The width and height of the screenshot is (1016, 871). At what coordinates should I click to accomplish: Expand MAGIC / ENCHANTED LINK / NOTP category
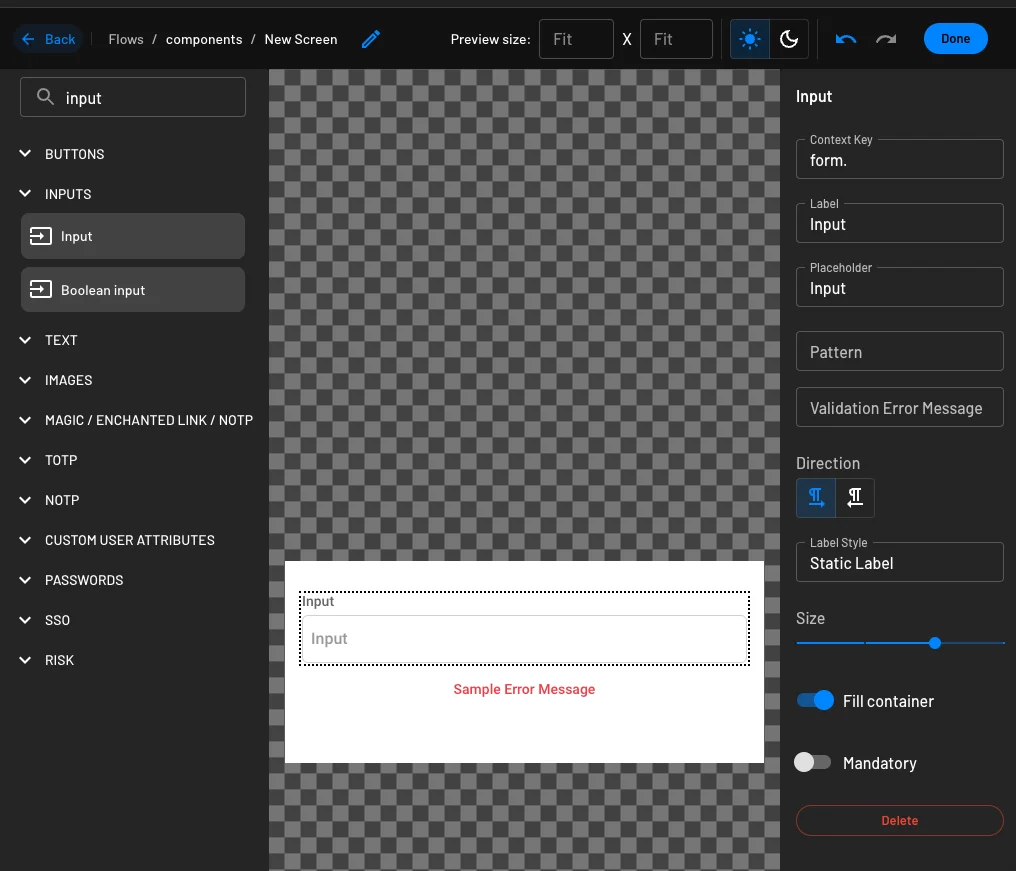[x=25, y=420]
